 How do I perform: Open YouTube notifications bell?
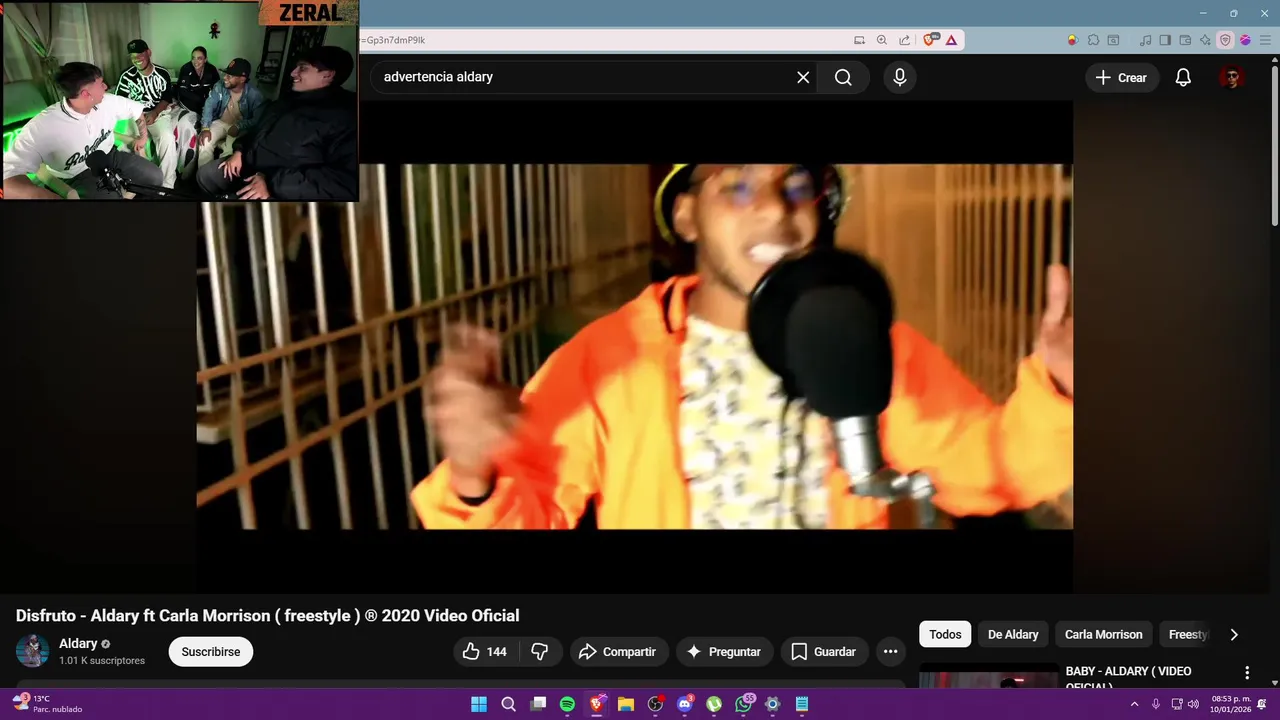[1183, 77]
